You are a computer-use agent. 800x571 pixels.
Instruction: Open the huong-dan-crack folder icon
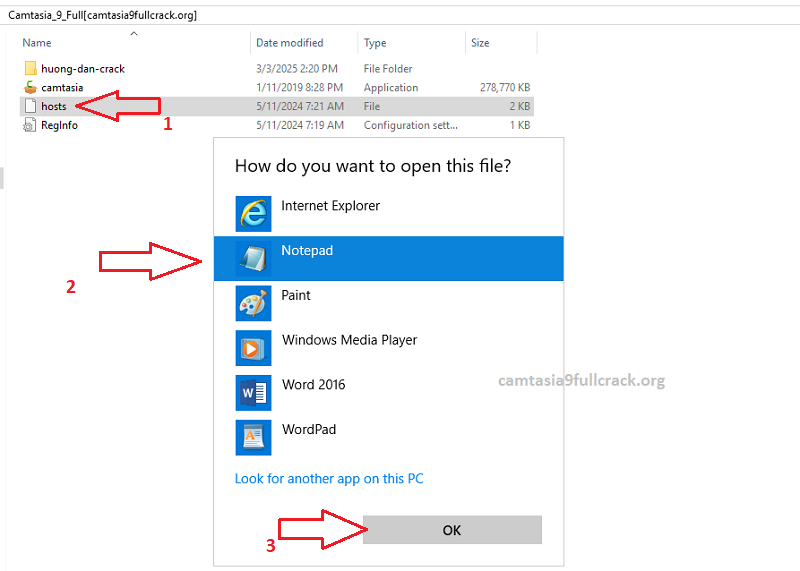click(31, 68)
